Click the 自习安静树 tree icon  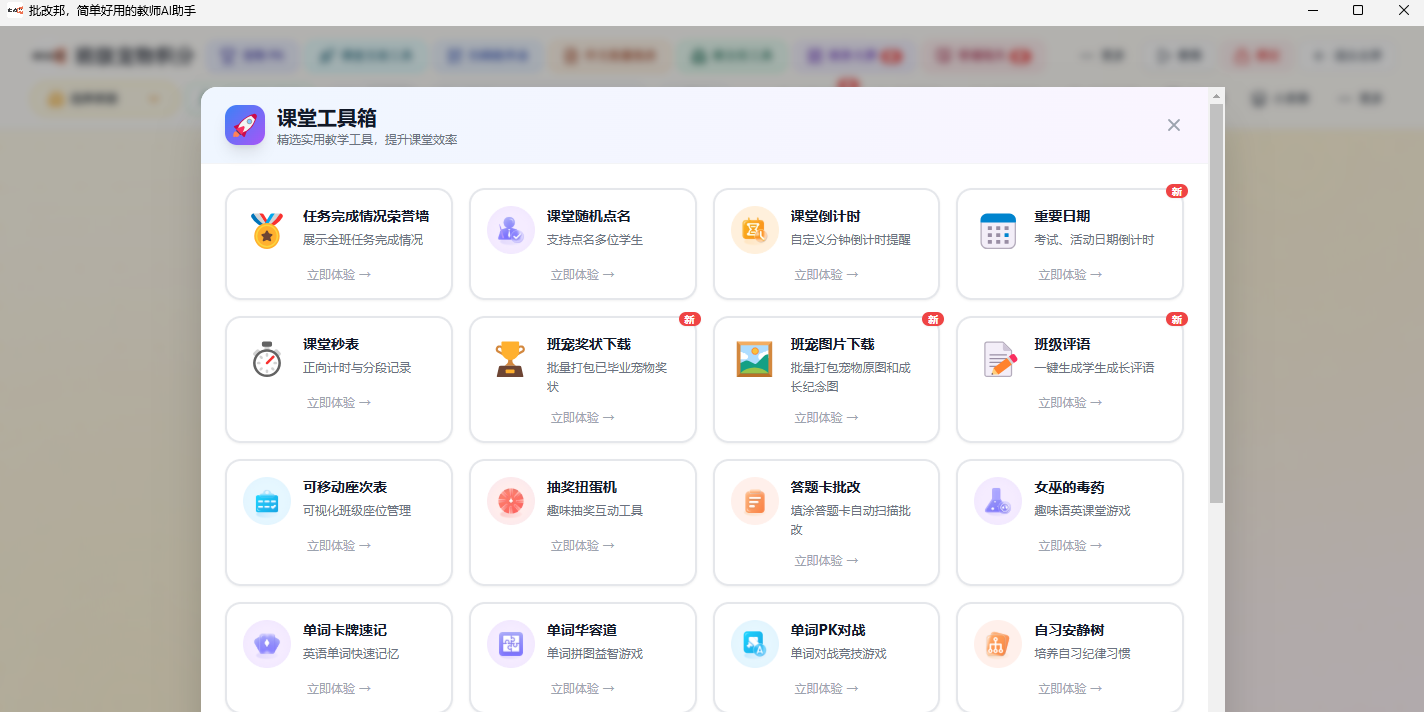point(998,644)
